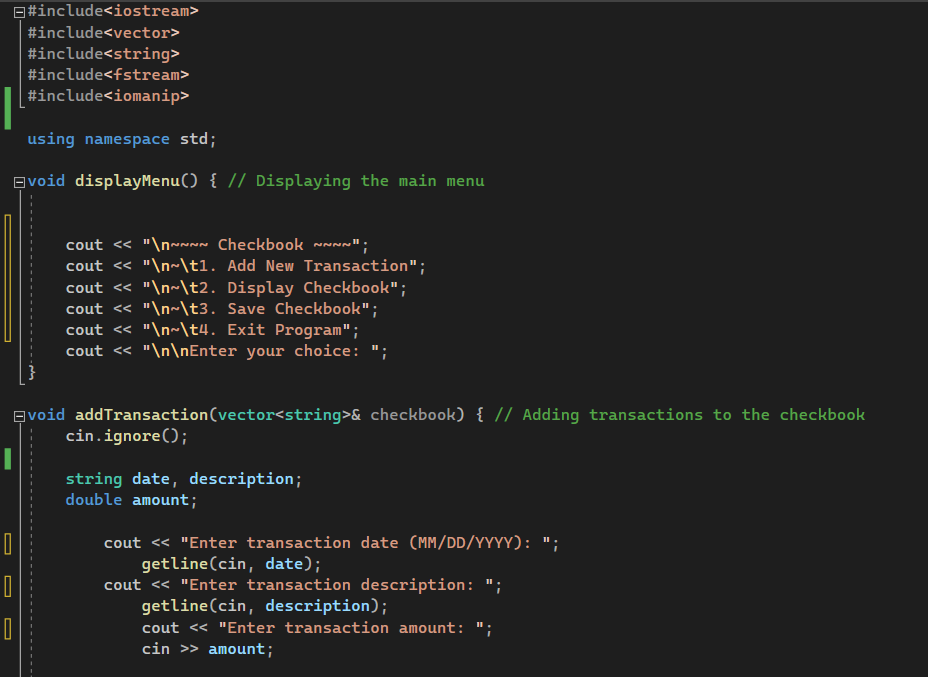Click the displayMenu function name
Screen dimensions: 928x677
[127, 180]
